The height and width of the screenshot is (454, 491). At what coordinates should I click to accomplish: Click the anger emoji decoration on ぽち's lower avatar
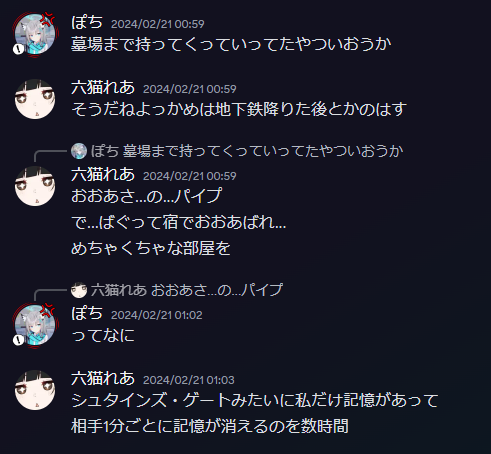point(48,310)
